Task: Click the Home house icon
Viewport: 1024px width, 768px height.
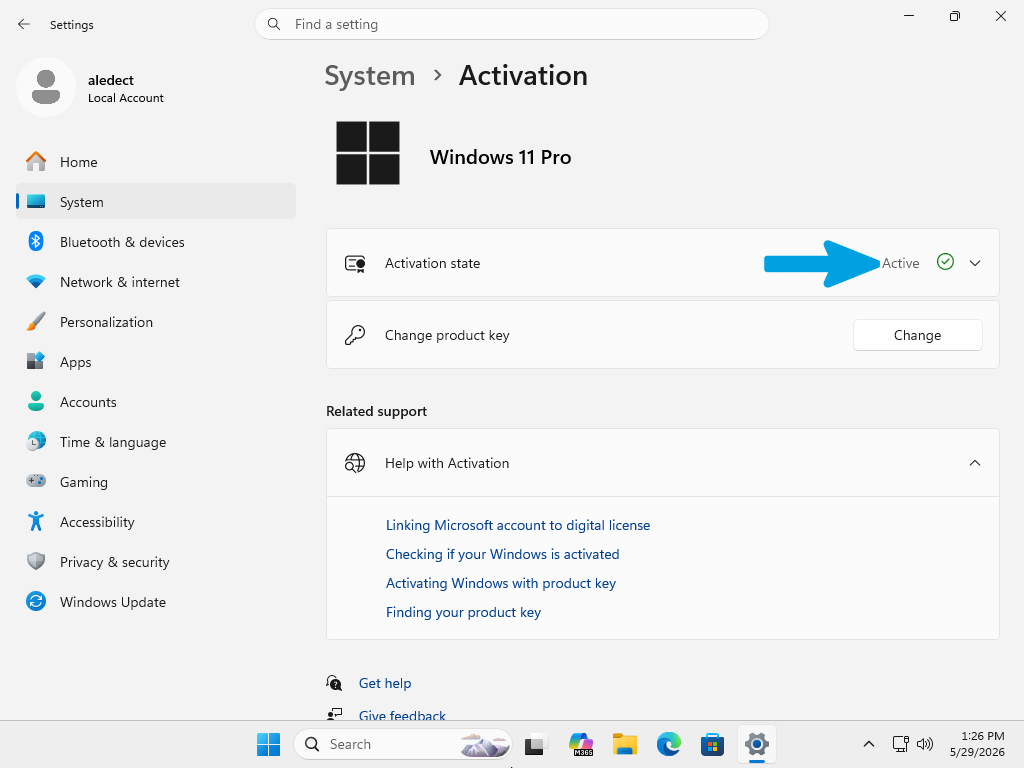Action: [x=36, y=161]
